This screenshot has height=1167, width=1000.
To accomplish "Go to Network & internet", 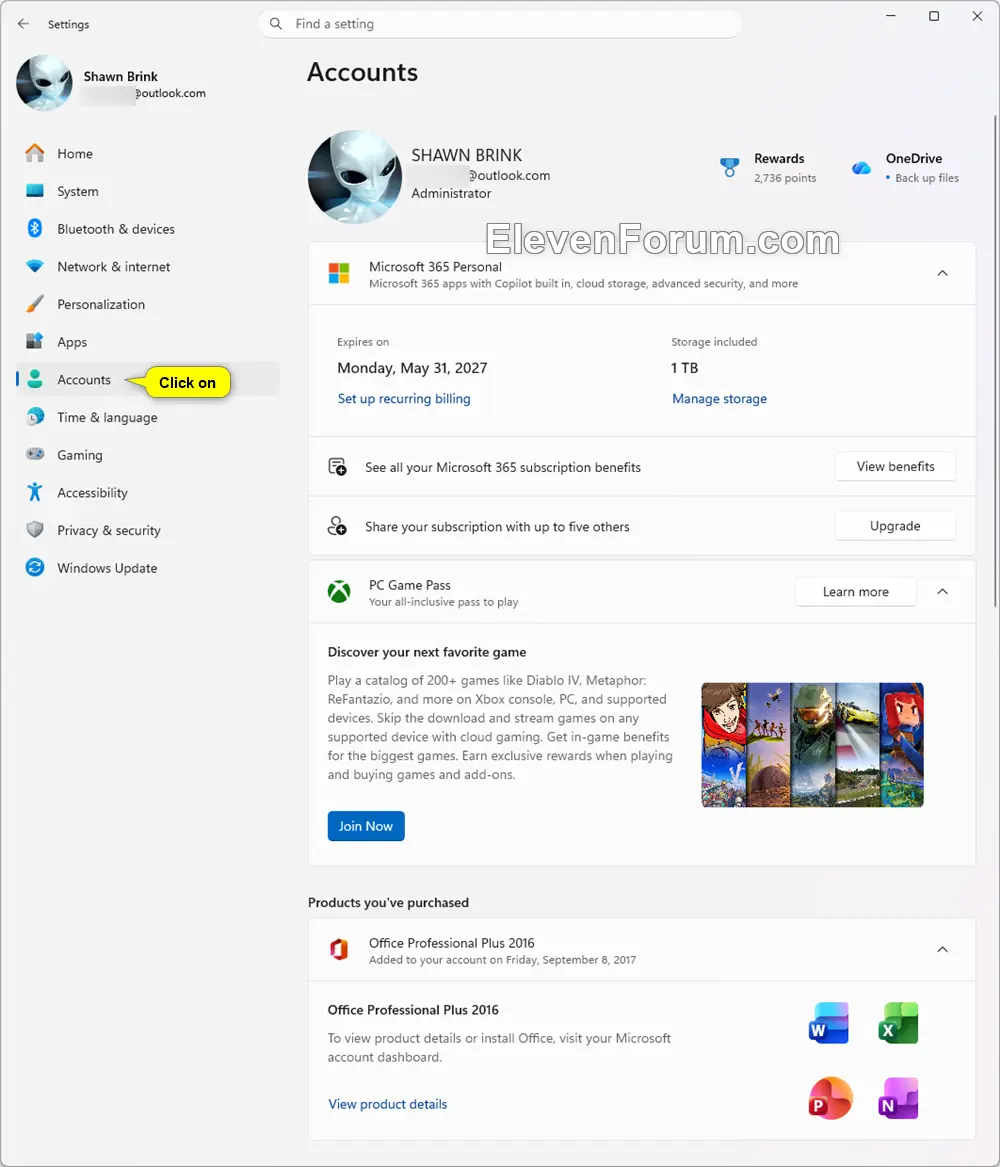I will point(147,266).
